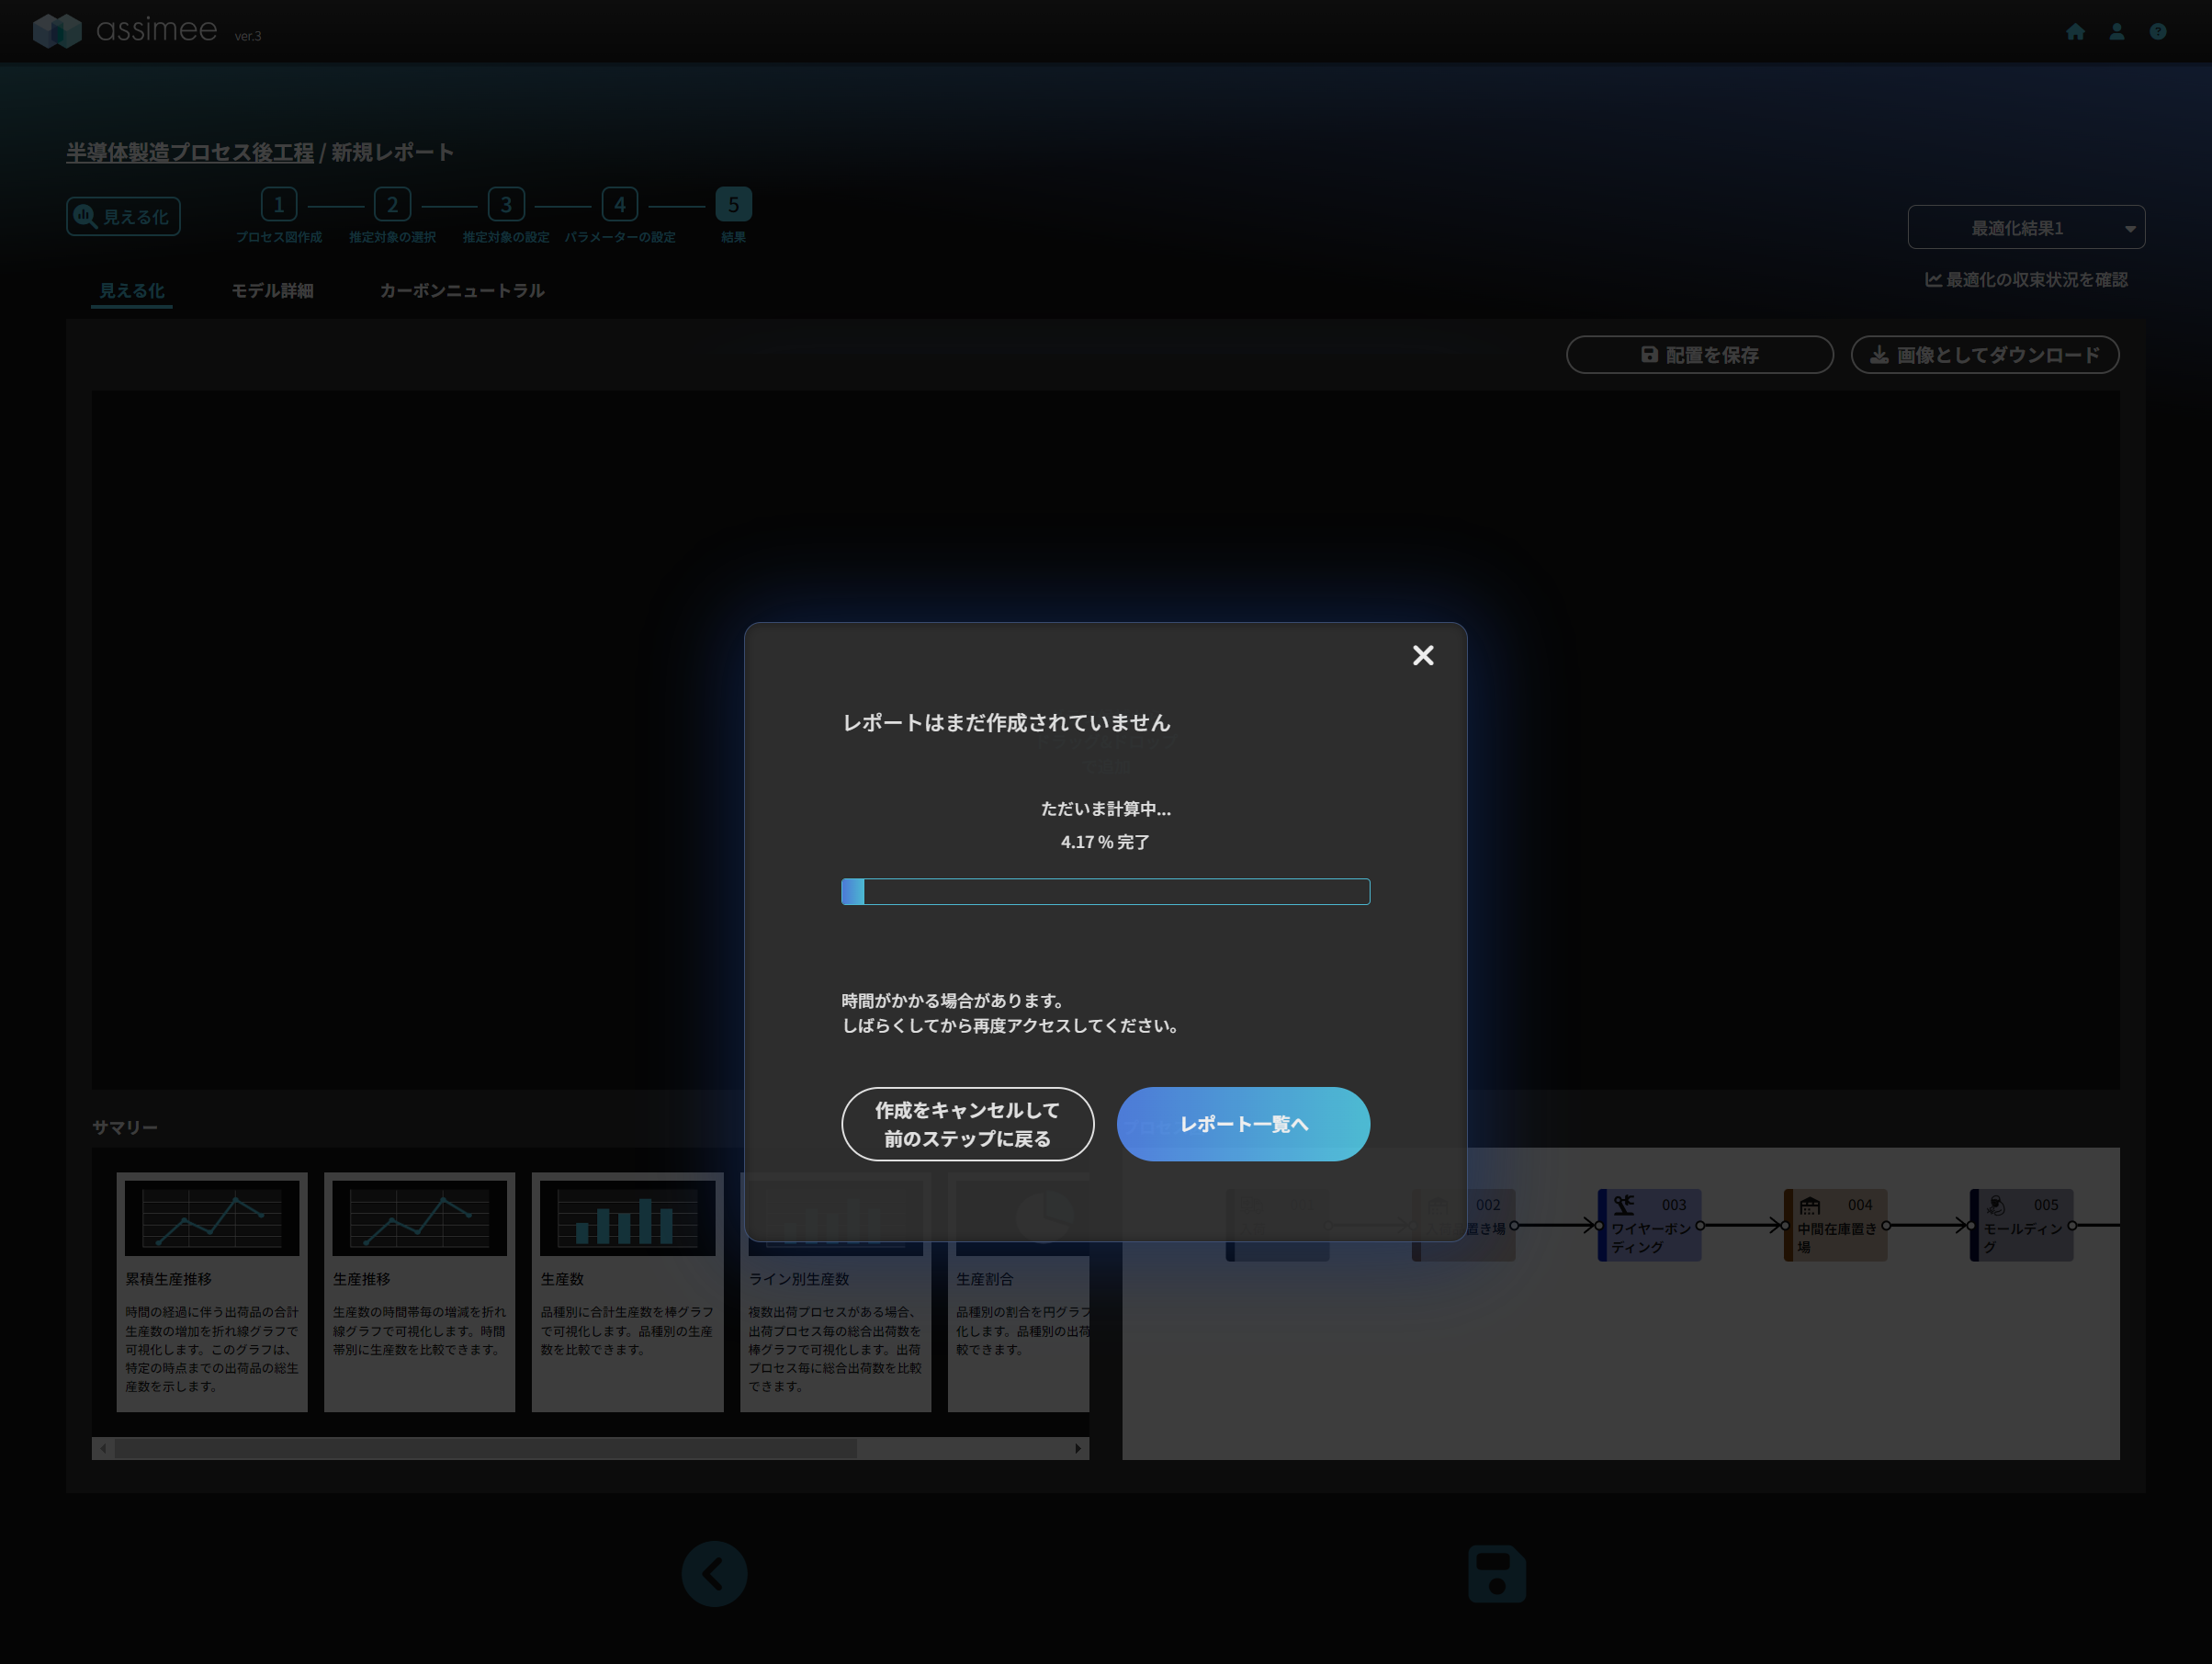Select process node 003 ワイヤーボンディング

pyautogui.click(x=1649, y=1225)
